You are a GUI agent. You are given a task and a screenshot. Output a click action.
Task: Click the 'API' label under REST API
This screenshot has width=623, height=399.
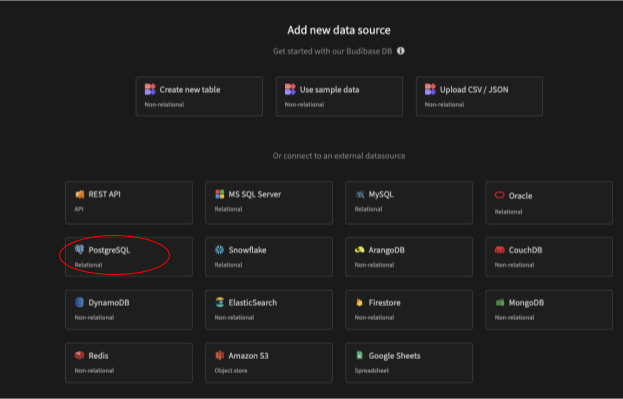tap(79, 209)
